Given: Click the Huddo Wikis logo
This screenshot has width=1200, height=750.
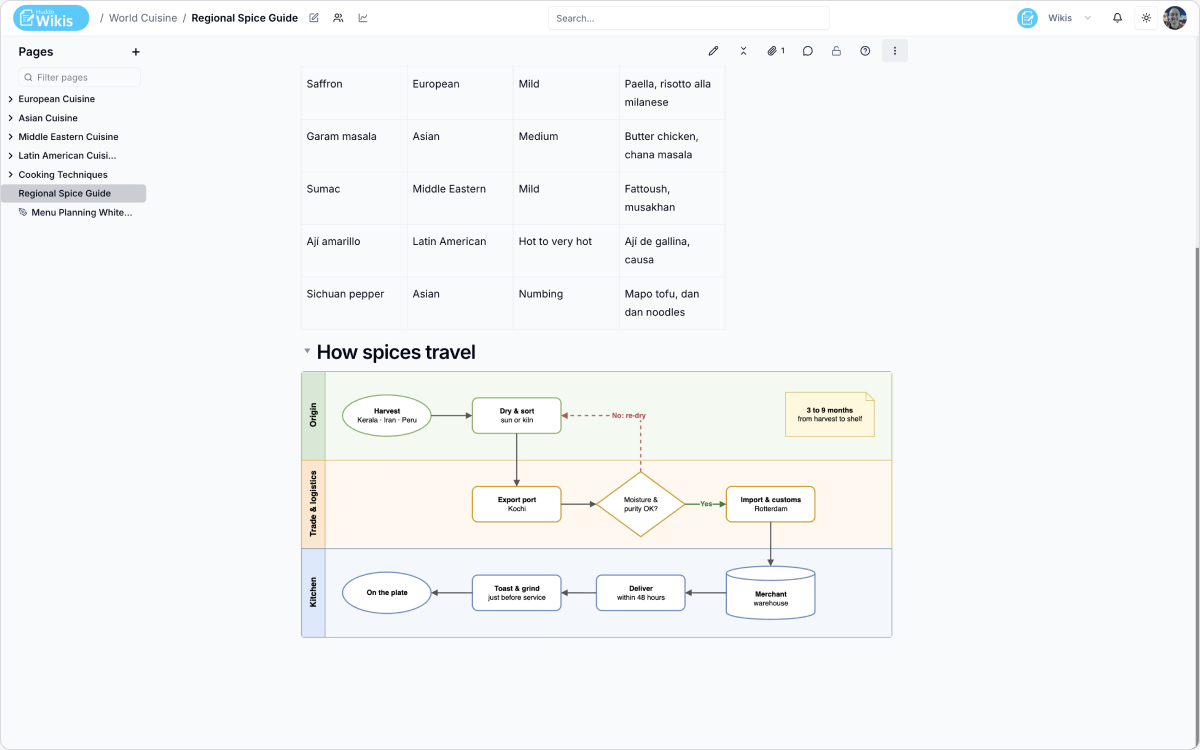Looking at the screenshot, I should (51, 18).
